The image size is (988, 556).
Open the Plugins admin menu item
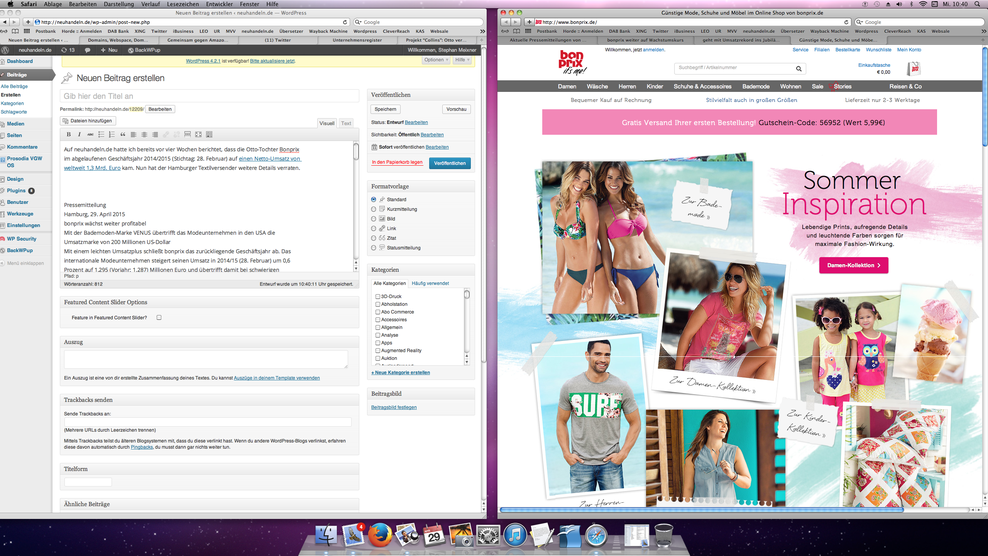click(x=16, y=190)
